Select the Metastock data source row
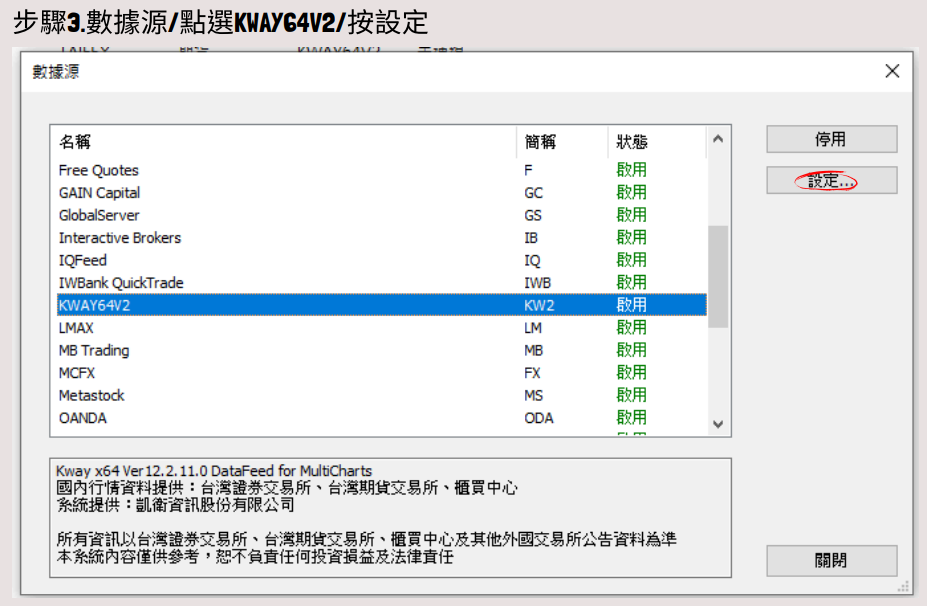The width and height of the screenshot is (927, 606). coord(381,395)
